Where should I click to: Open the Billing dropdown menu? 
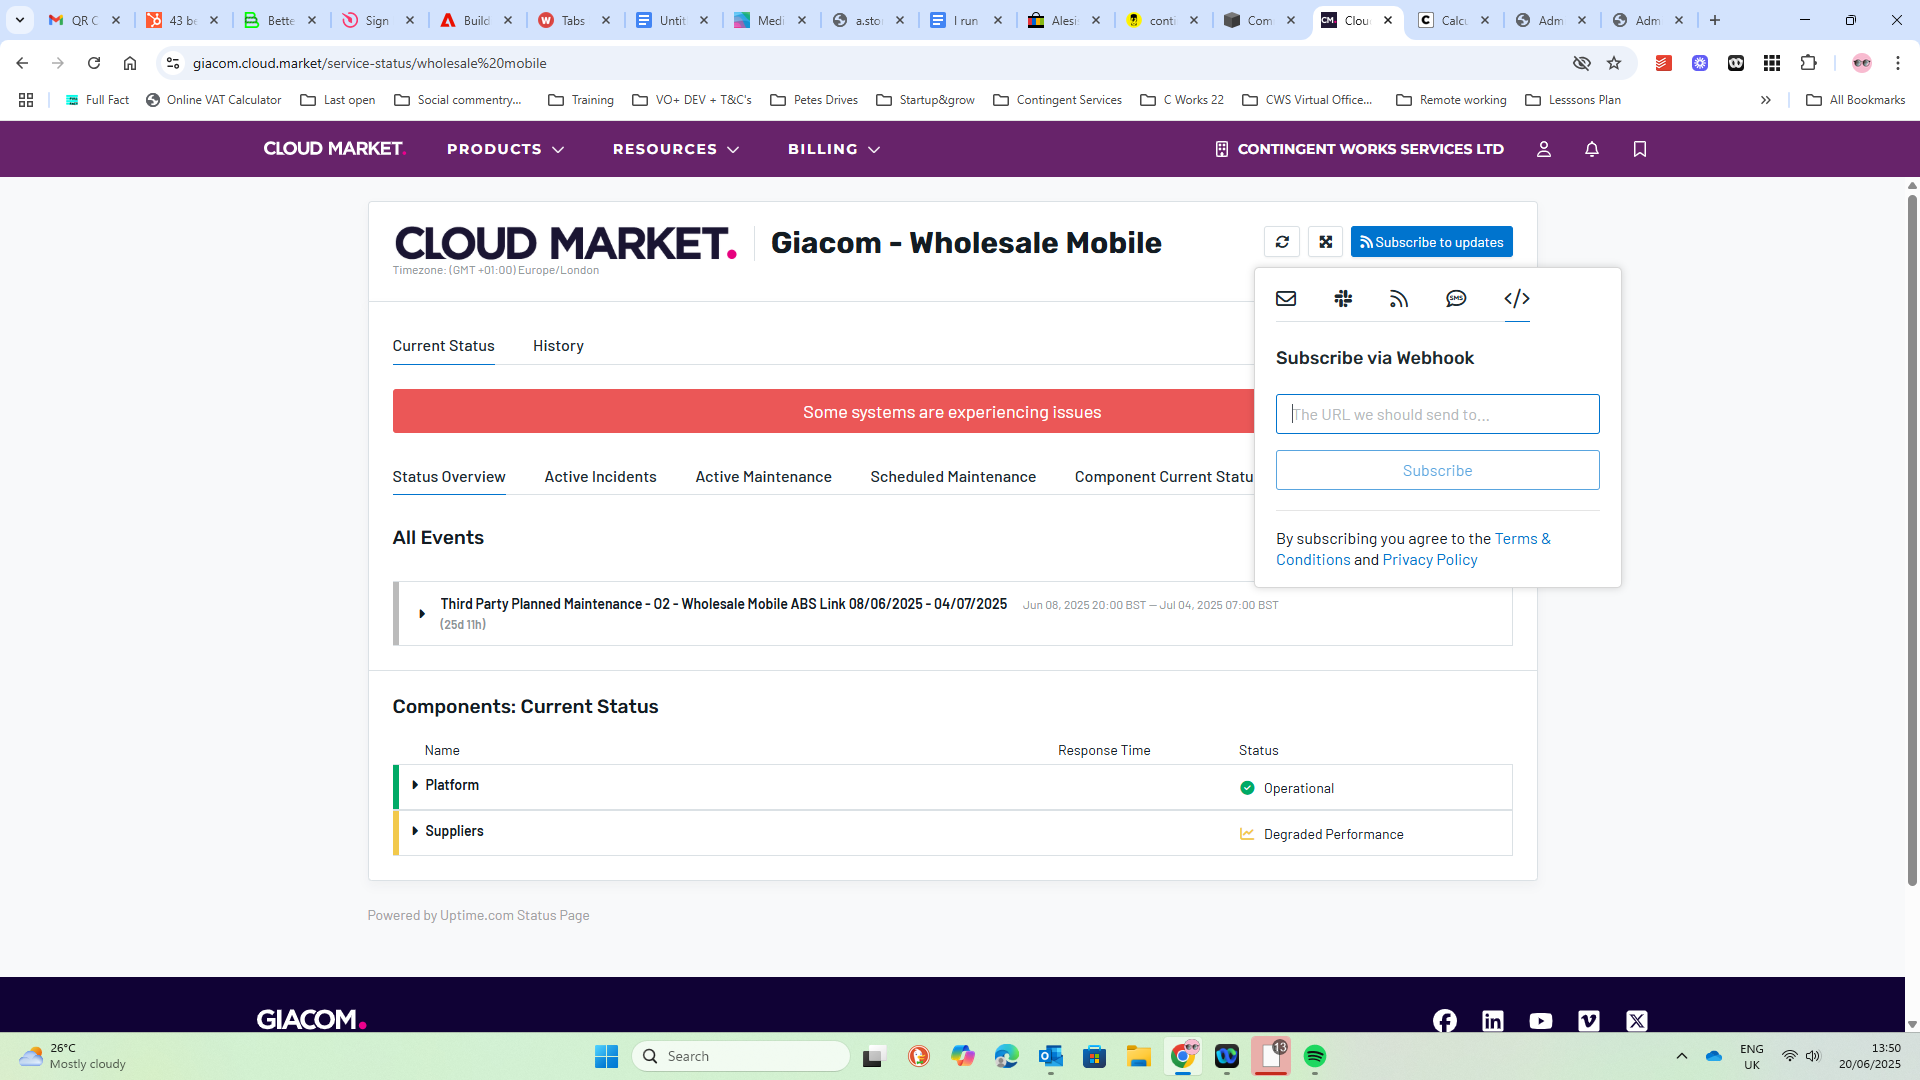click(833, 149)
